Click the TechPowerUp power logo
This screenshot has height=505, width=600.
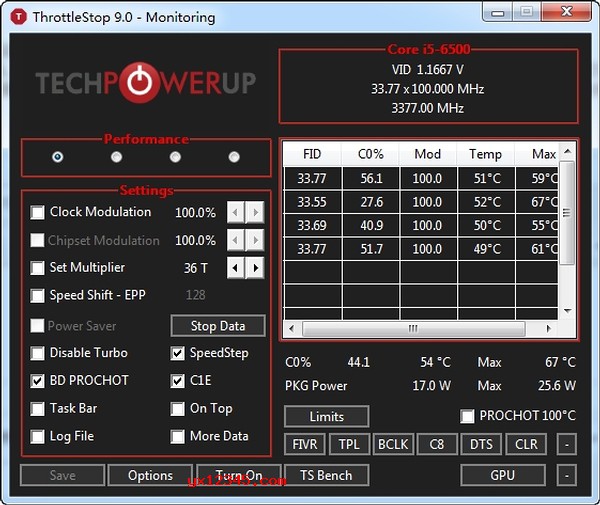click(x=149, y=83)
